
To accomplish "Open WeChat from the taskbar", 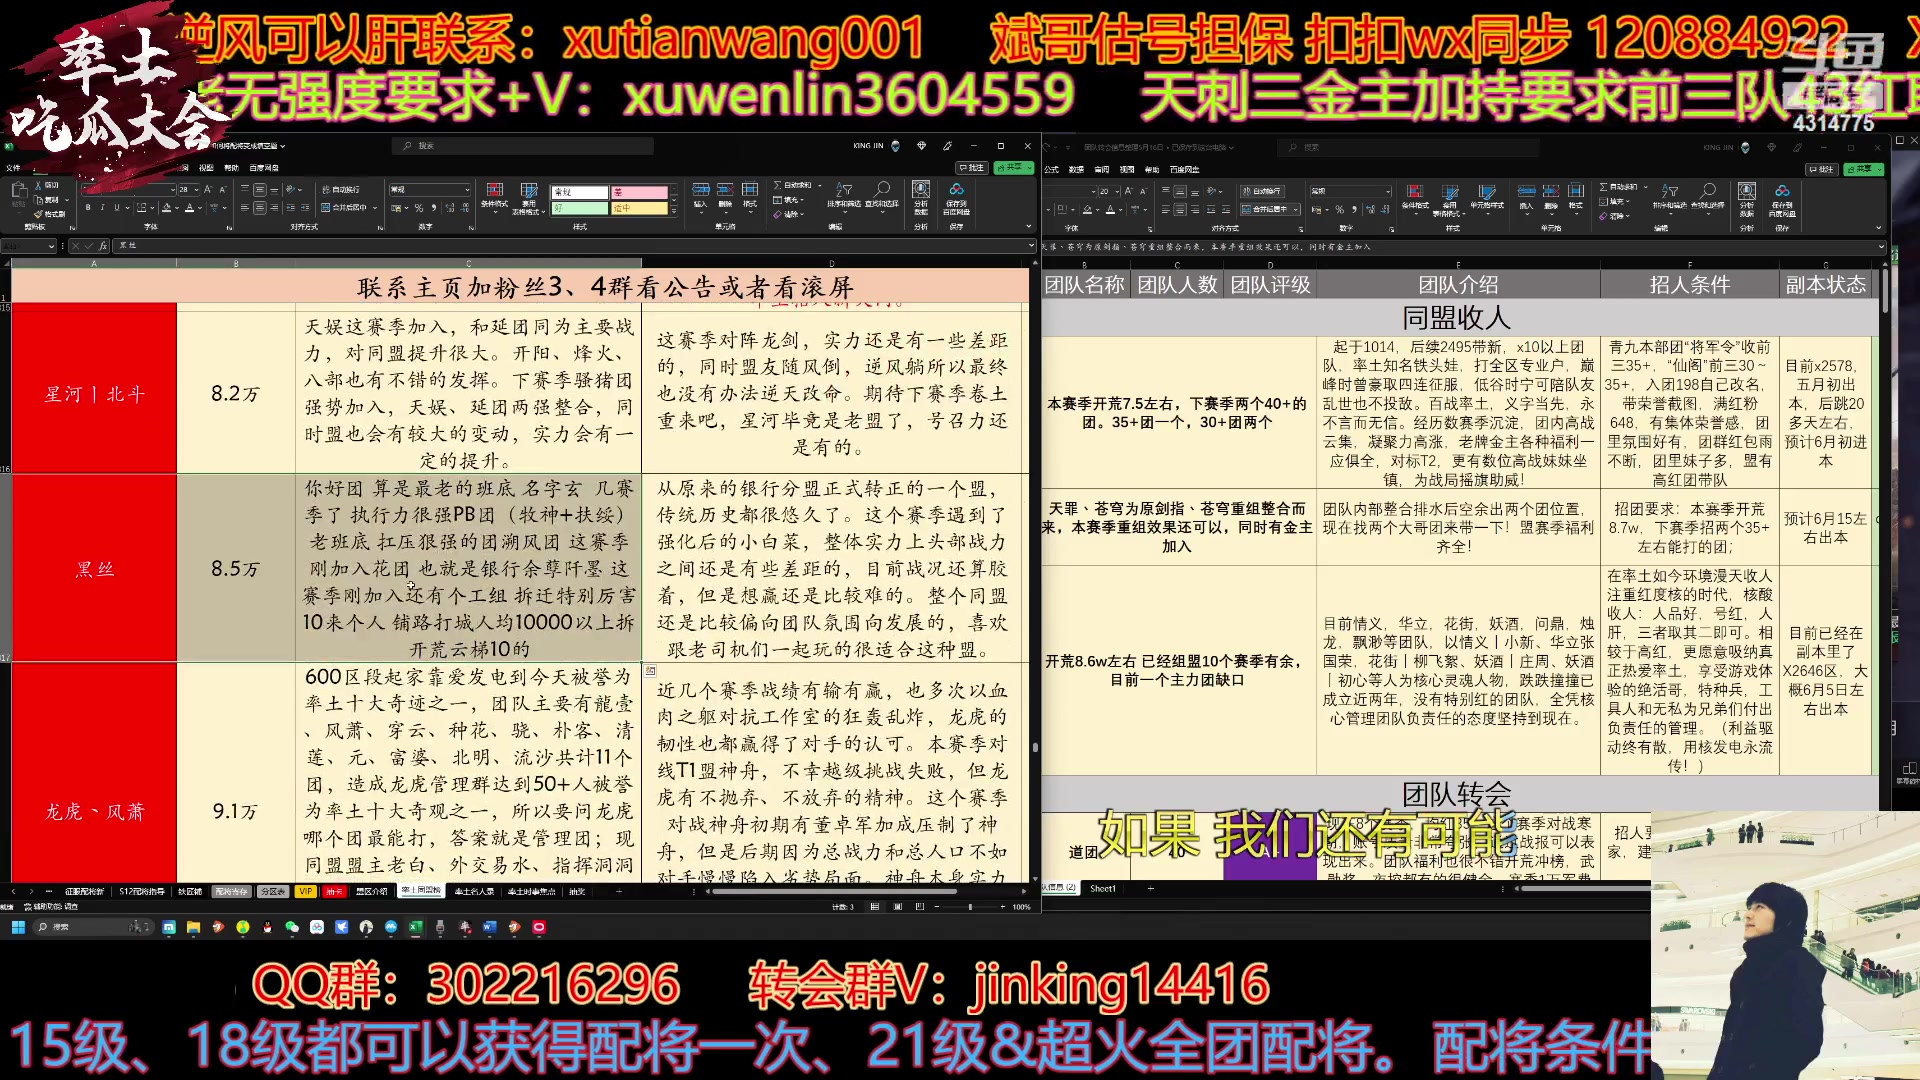I will coord(291,928).
